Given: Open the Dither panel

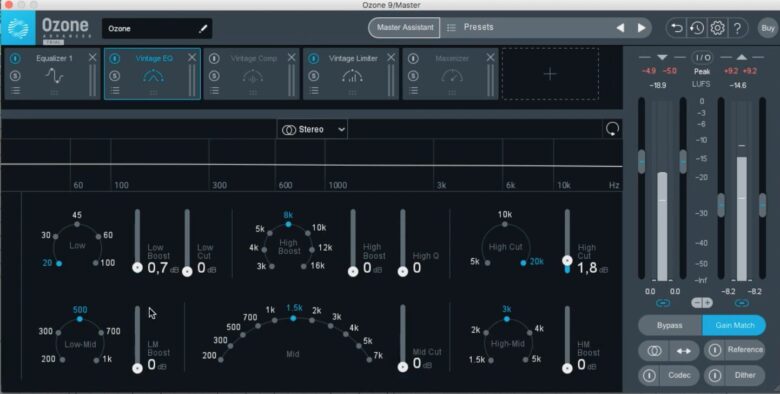Looking at the screenshot, I should [x=745, y=375].
